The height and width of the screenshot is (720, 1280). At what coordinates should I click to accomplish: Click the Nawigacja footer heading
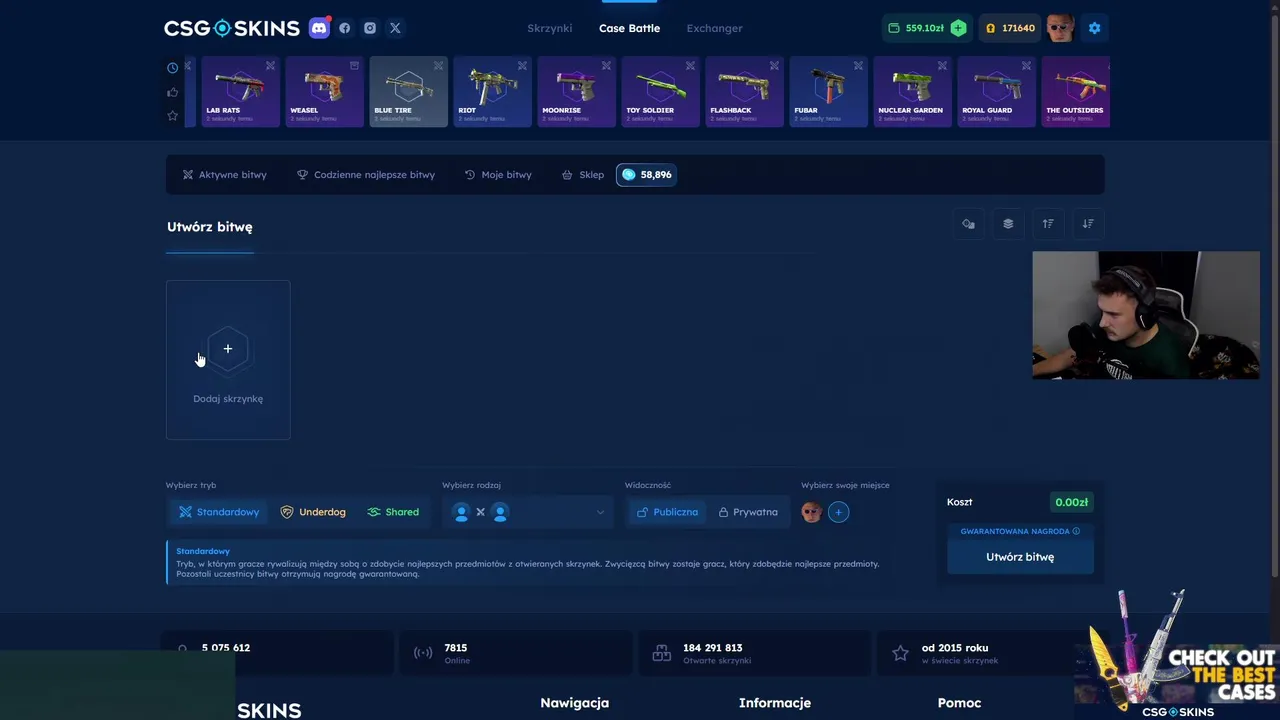[574, 703]
